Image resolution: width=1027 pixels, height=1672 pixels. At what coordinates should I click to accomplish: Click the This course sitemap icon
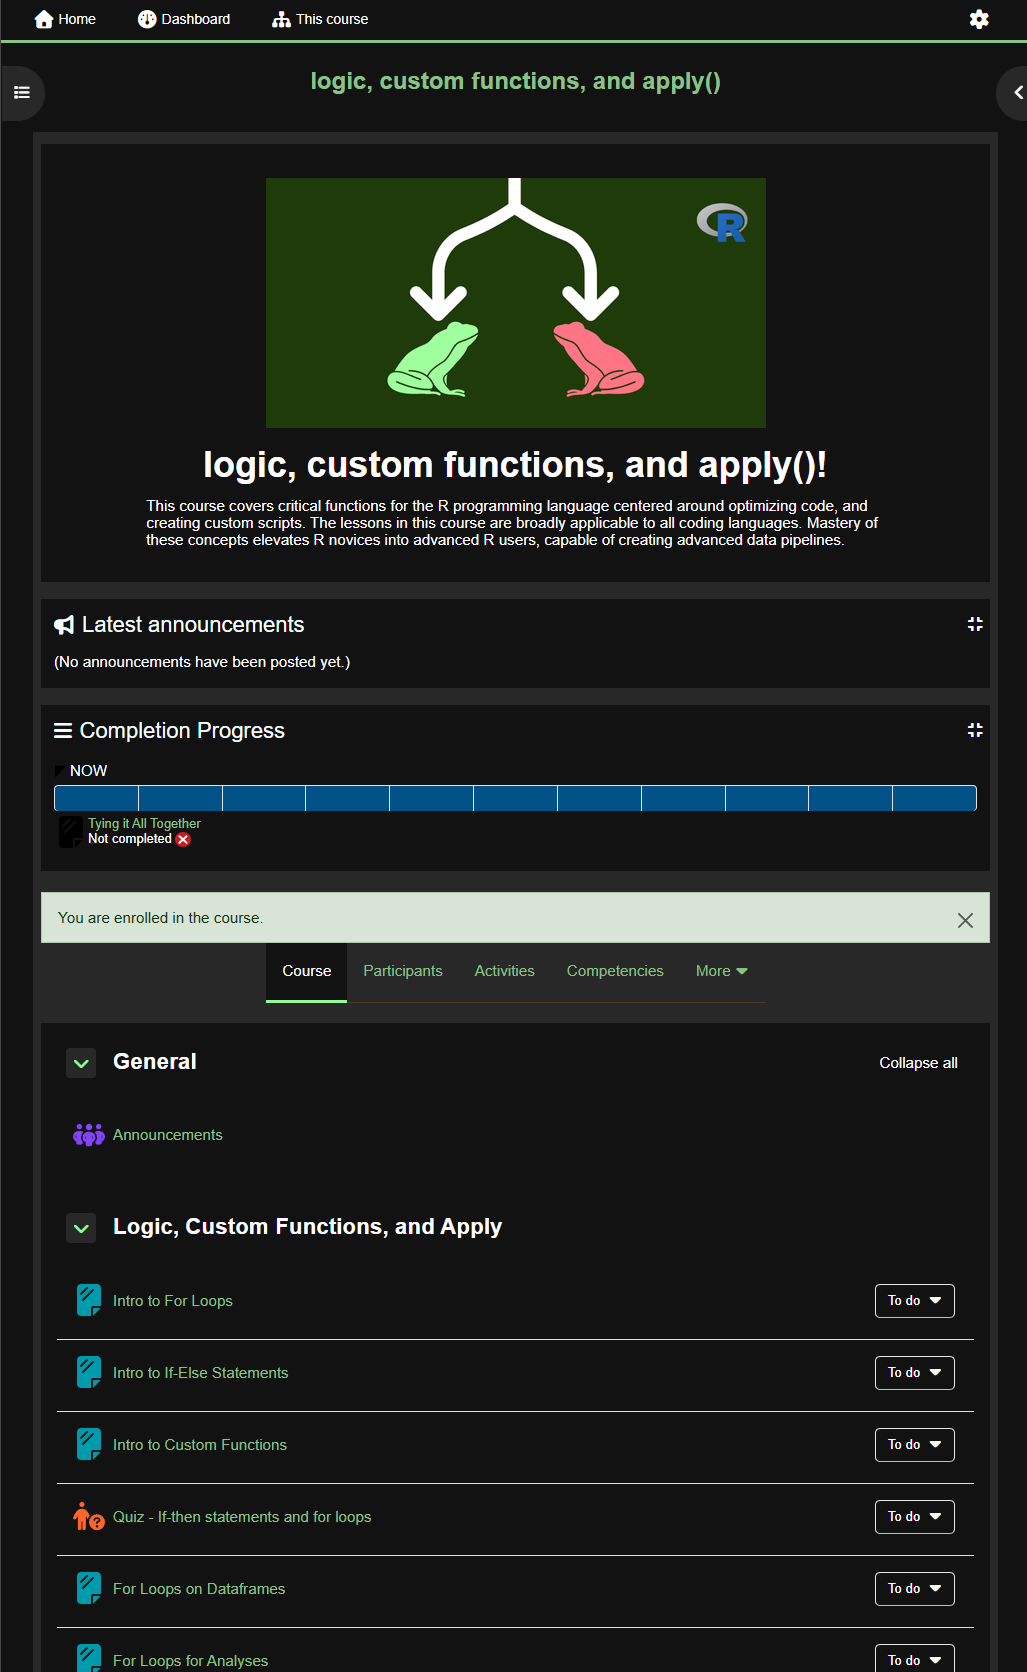(x=282, y=19)
